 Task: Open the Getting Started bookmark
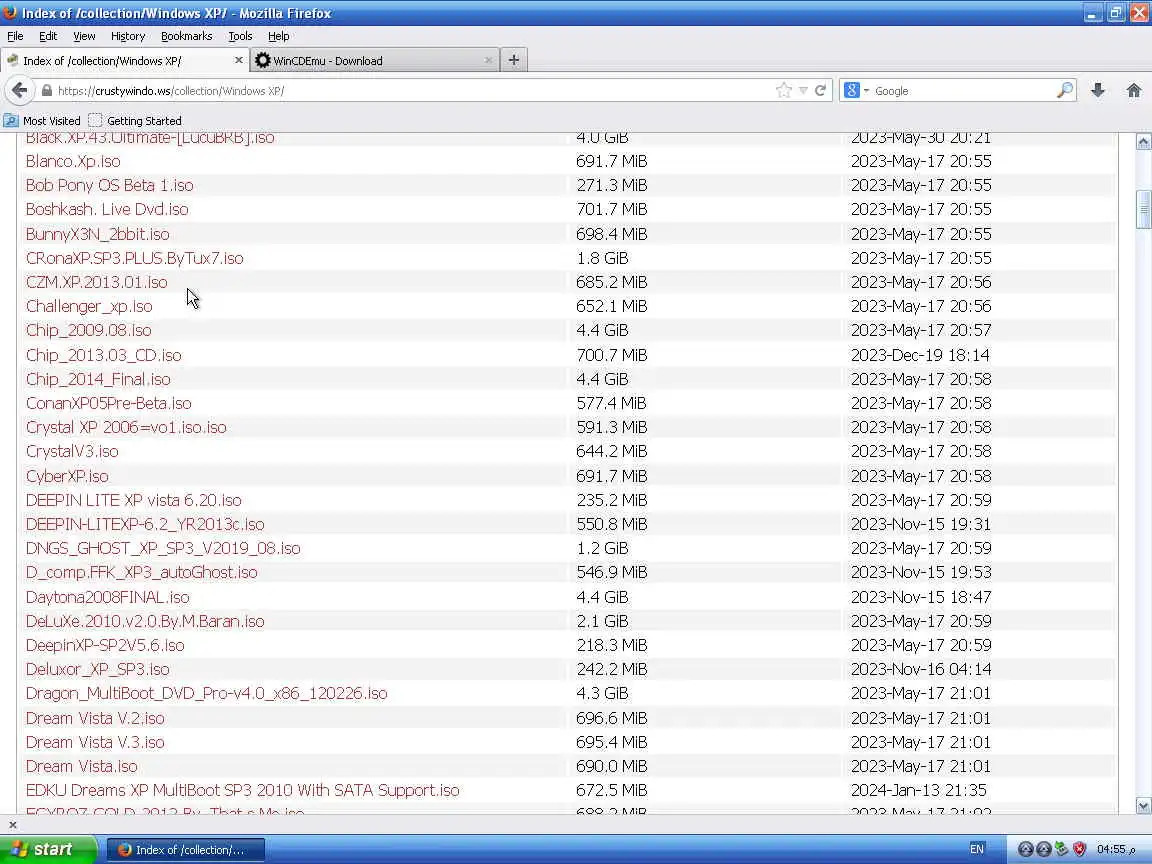(x=135, y=120)
